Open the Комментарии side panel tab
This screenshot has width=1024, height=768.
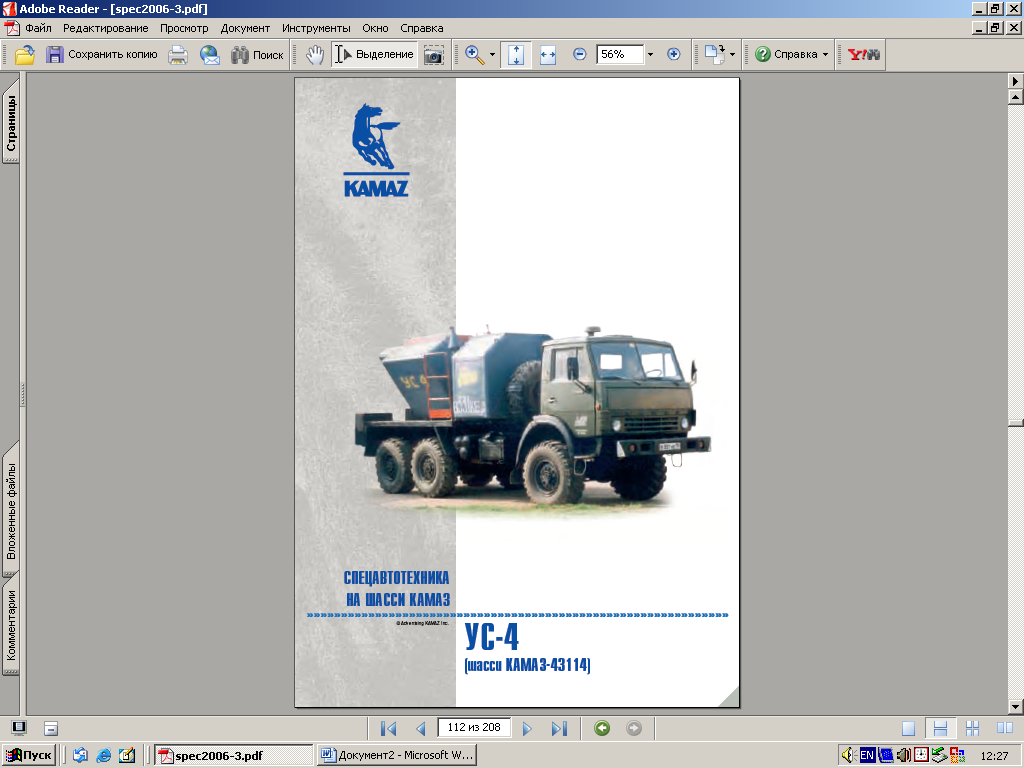(11, 625)
